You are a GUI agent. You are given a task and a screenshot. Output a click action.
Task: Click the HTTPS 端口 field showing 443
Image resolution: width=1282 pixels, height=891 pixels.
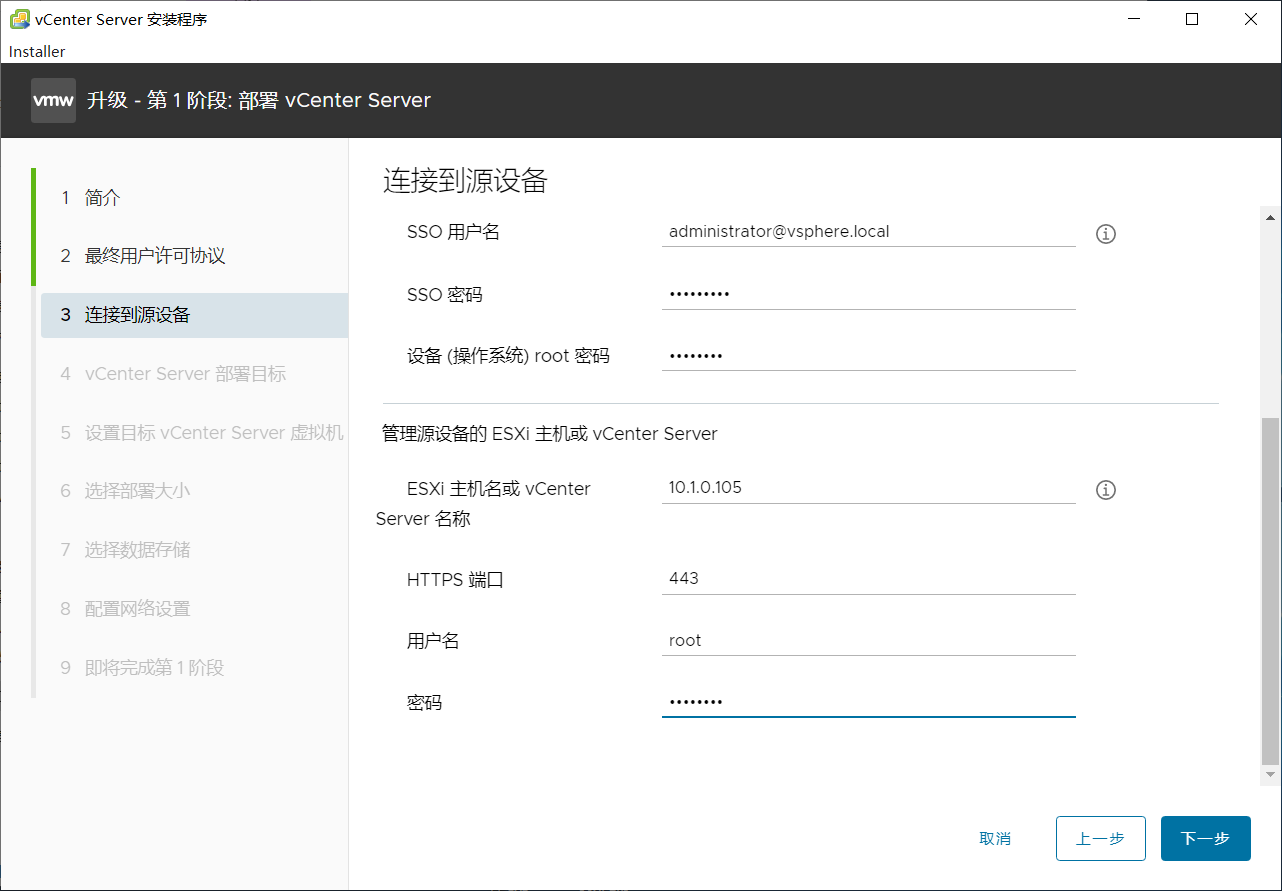coord(868,578)
